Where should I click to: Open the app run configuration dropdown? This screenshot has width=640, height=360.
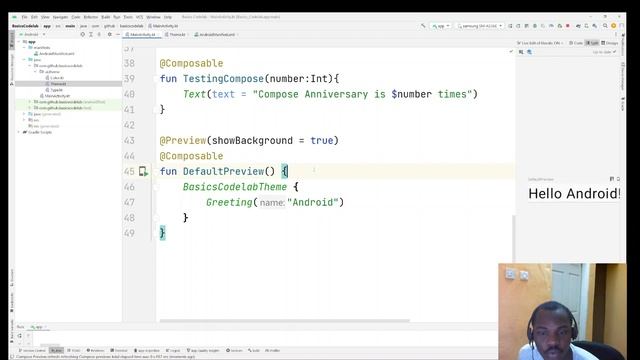tap(441, 26)
